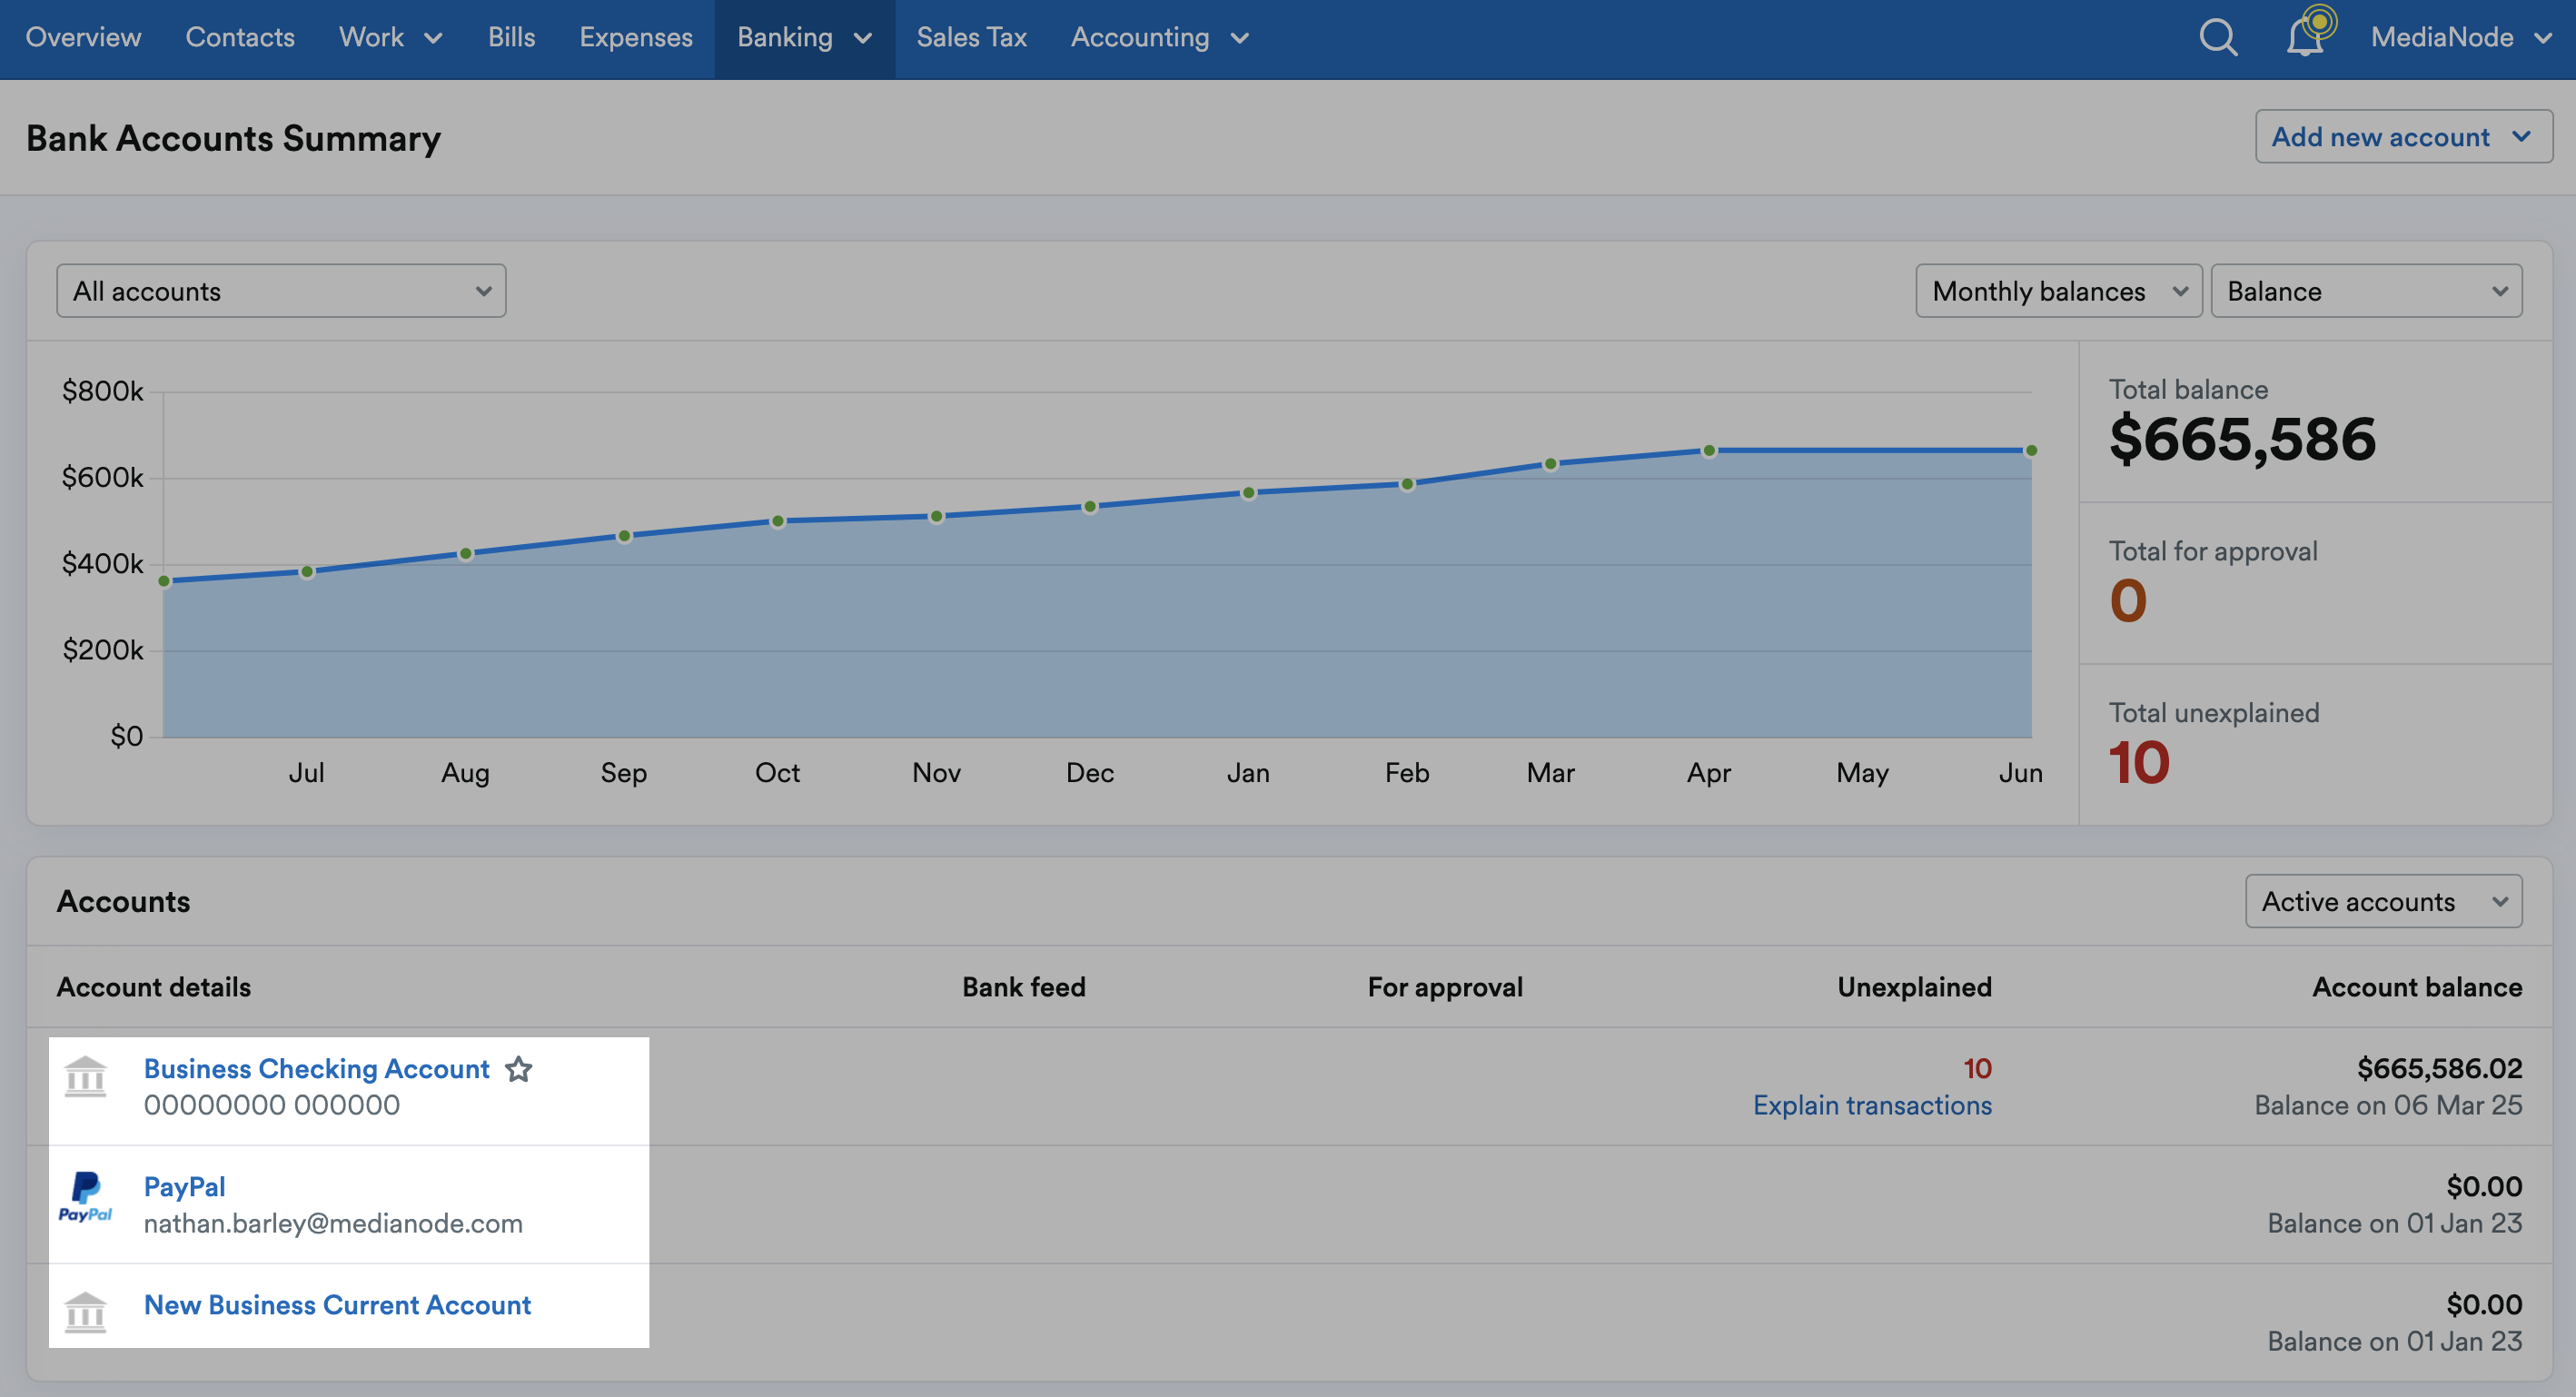Click the Balance on 06 Mar 25 text
Image resolution: width=2576 pixels, height=1397 pixels.
2388,1106
